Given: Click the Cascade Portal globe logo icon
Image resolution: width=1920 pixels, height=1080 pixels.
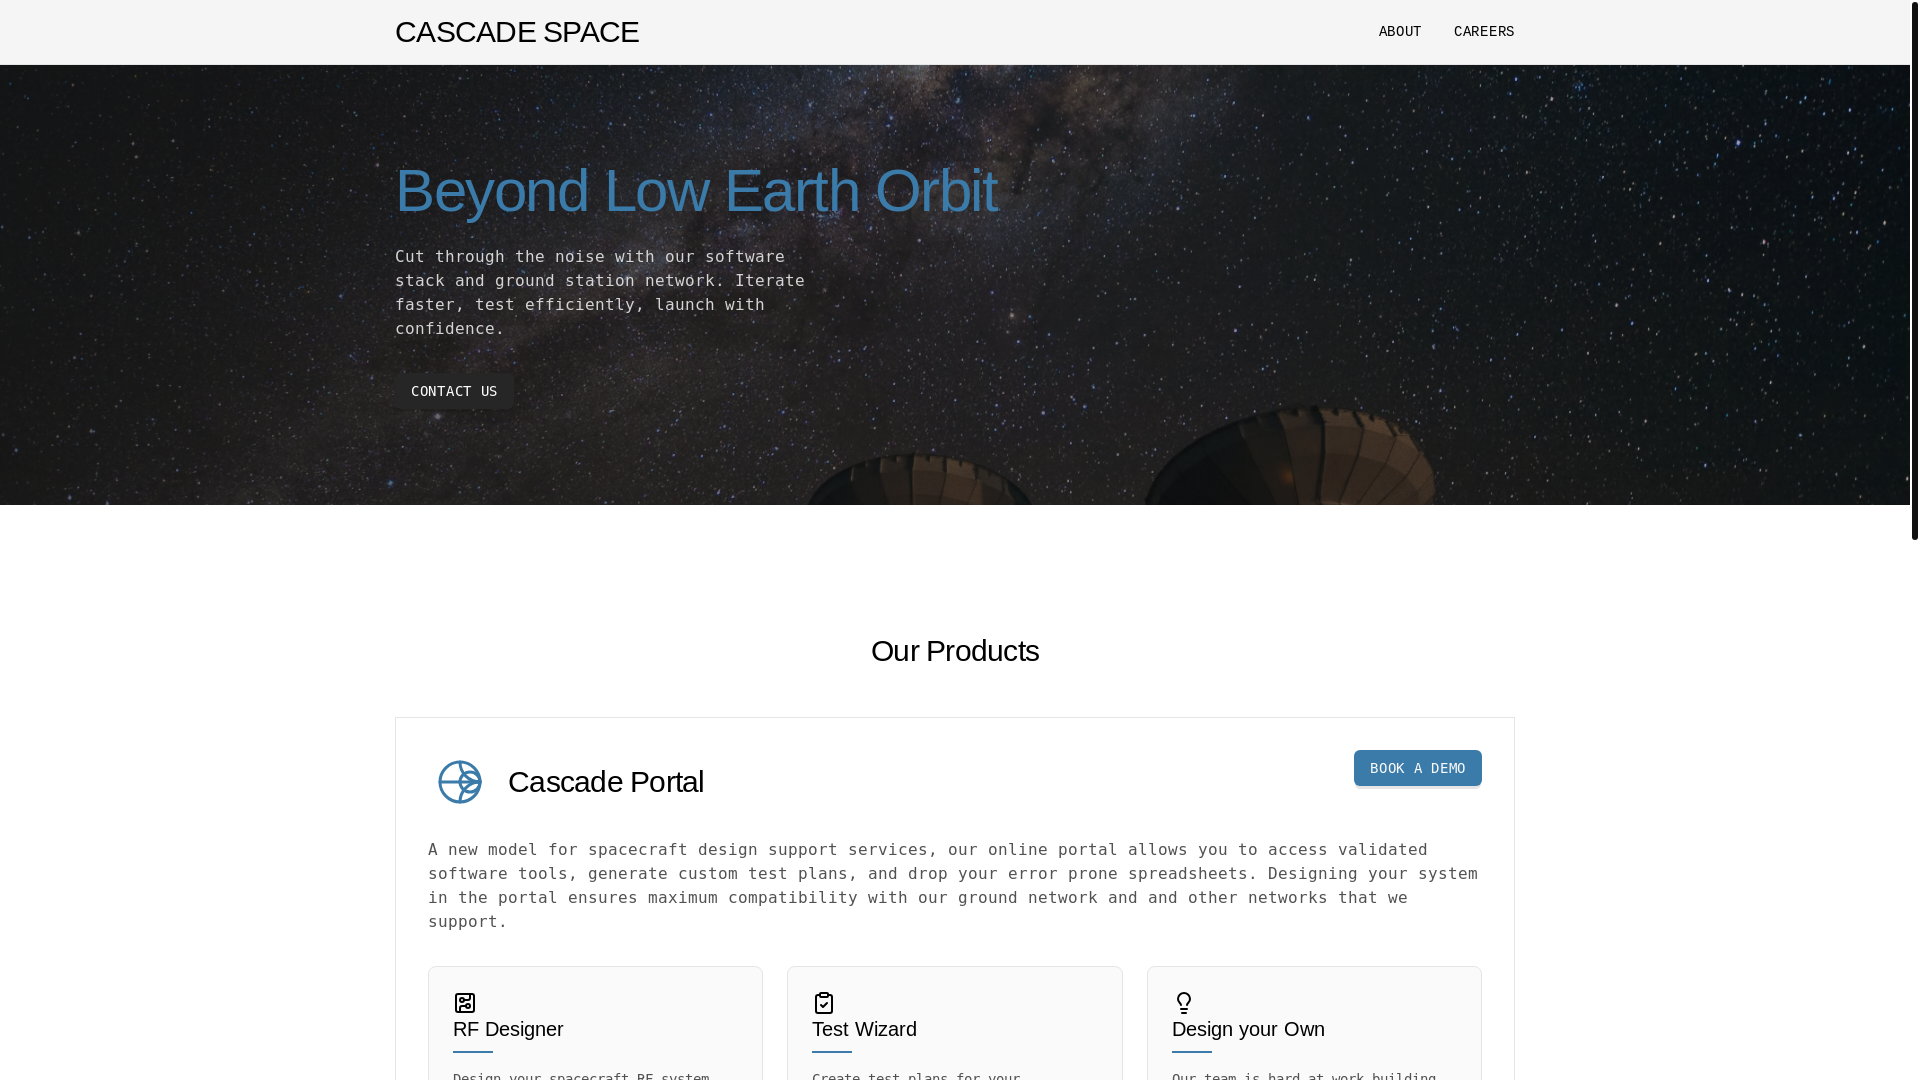Looking at the screenshot, I should point(460,782).
